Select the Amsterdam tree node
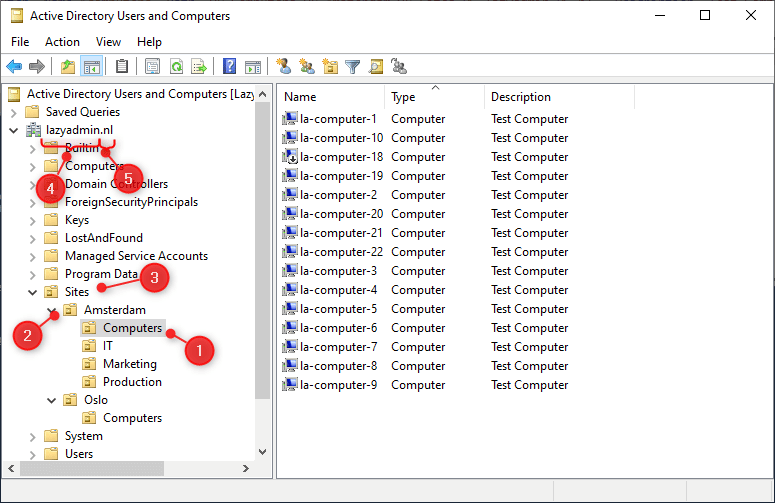 [x=115, y=310]
